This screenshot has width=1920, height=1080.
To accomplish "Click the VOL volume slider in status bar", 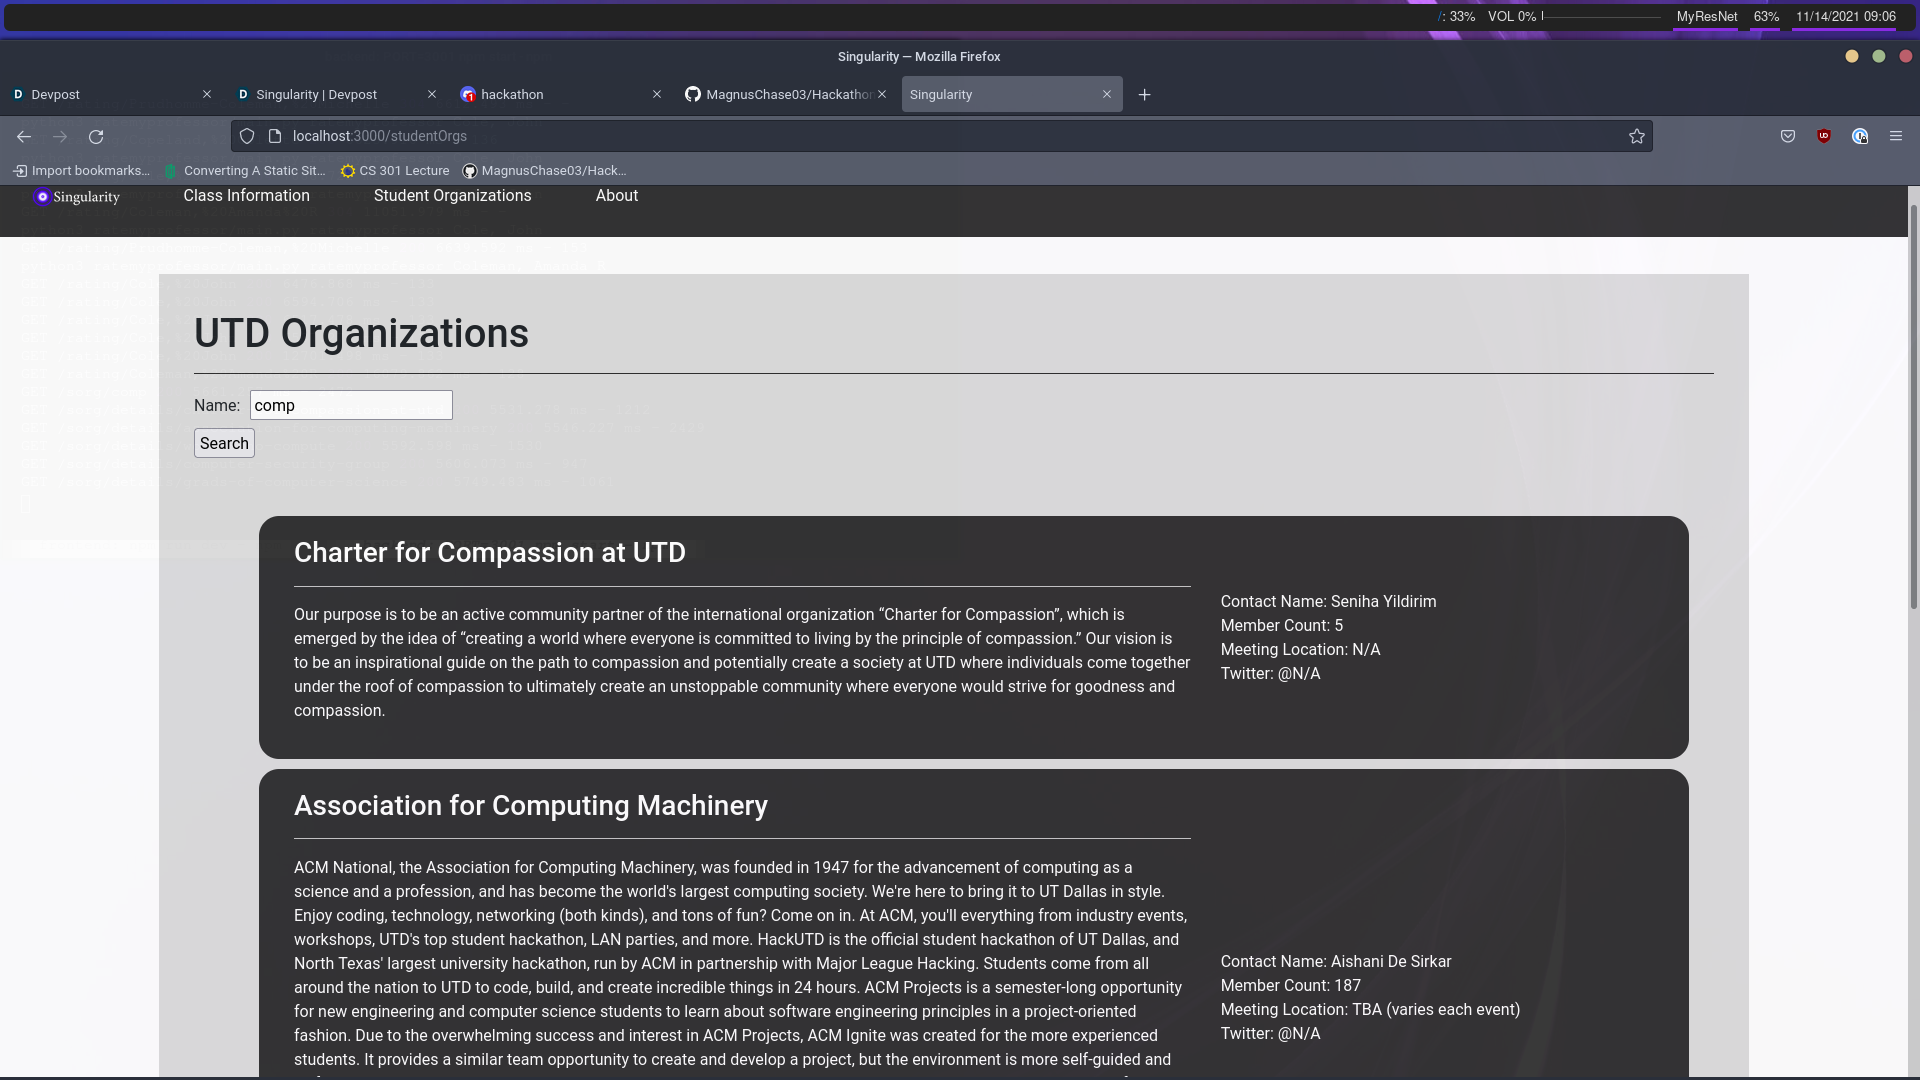I will tap(1602, 17).
